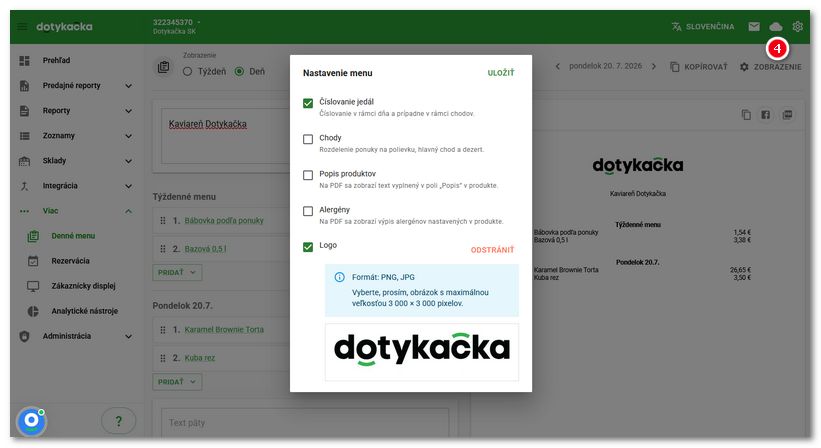The image size is (821, 448).
Task: Click ODSTRÁNIŤ to remove the logo
Action: pyautogui.click(x=492, y=250)
